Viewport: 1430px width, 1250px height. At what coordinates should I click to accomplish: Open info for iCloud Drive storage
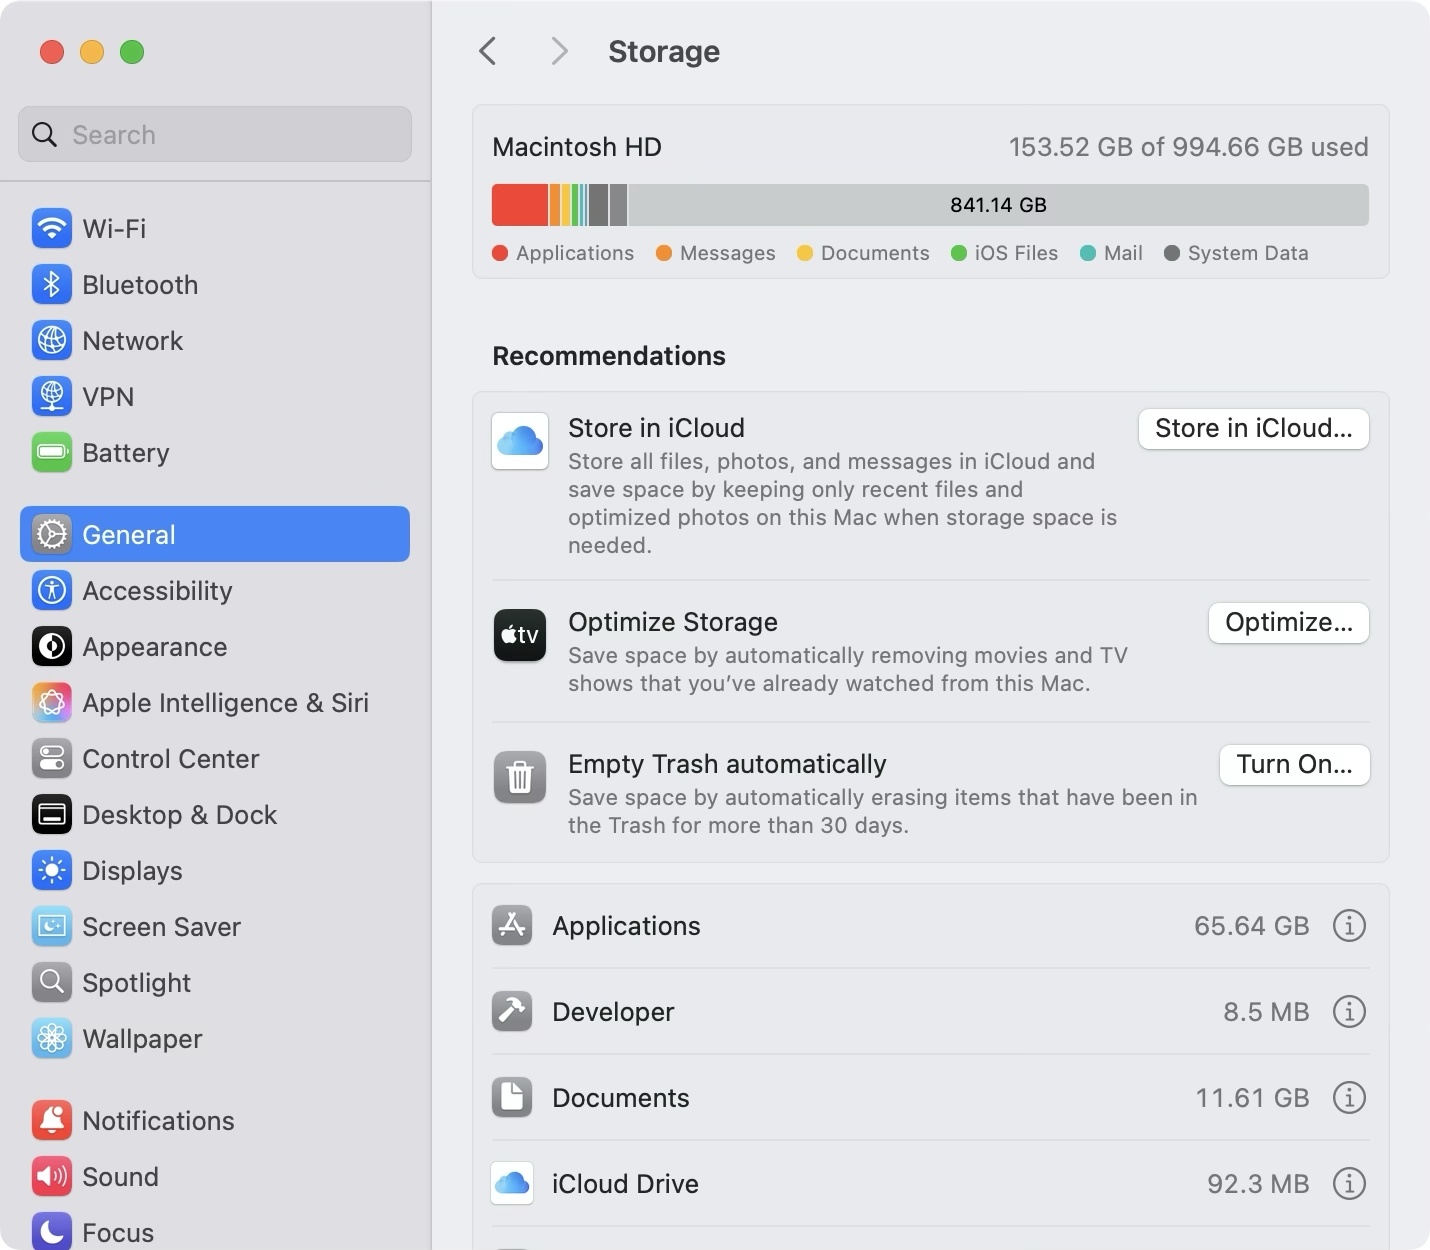(1349, 1183)
